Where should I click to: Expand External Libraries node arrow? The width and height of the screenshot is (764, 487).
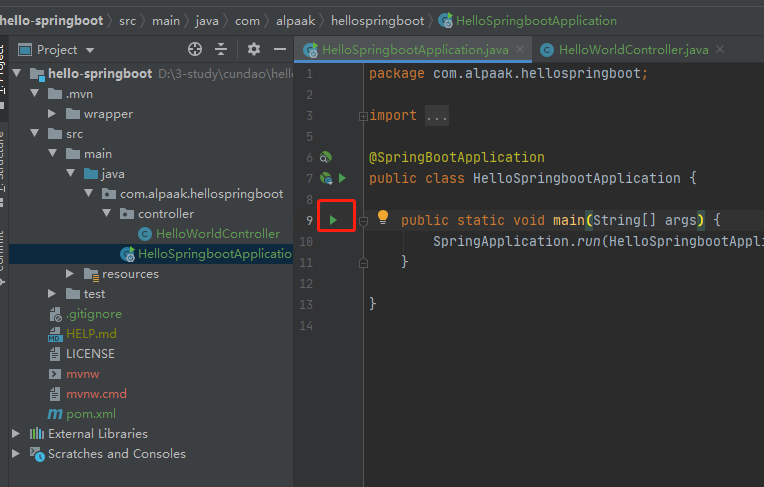pos(16,433)
